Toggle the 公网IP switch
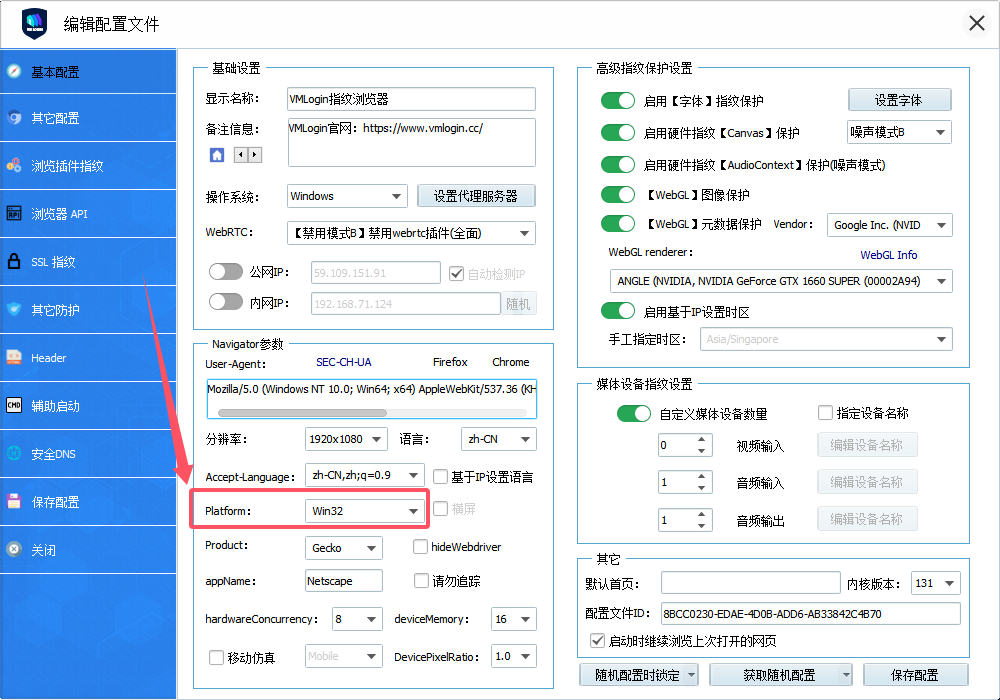The height and width of the screenshot is (700, 1000). pos(226,272)
